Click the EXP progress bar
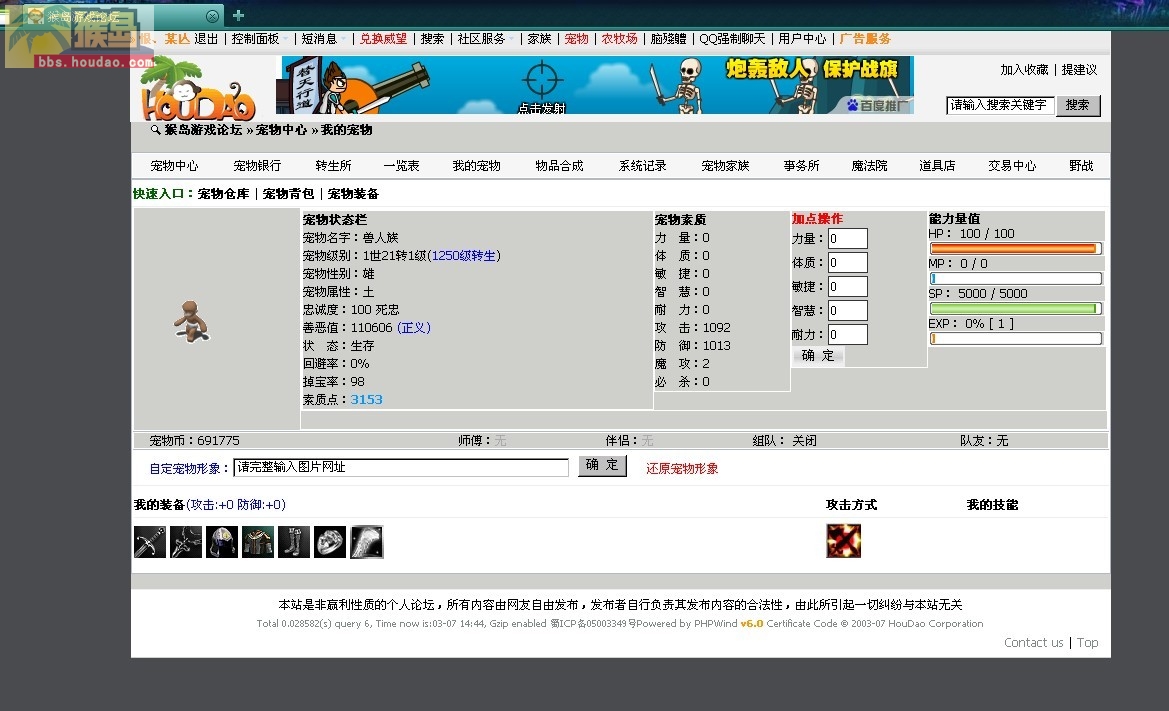1169x711 pixels. pyautogui.click(x=1015, y=338)
